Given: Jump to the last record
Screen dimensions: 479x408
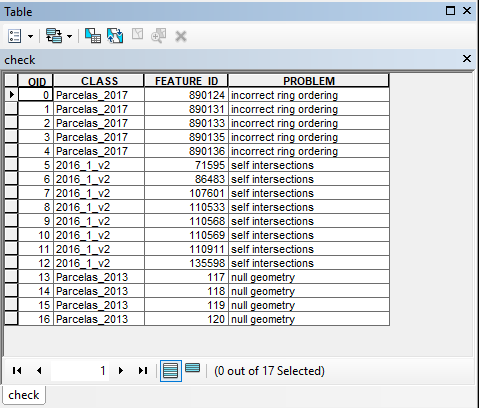Looking at the screenshot, I should point(143,370).
